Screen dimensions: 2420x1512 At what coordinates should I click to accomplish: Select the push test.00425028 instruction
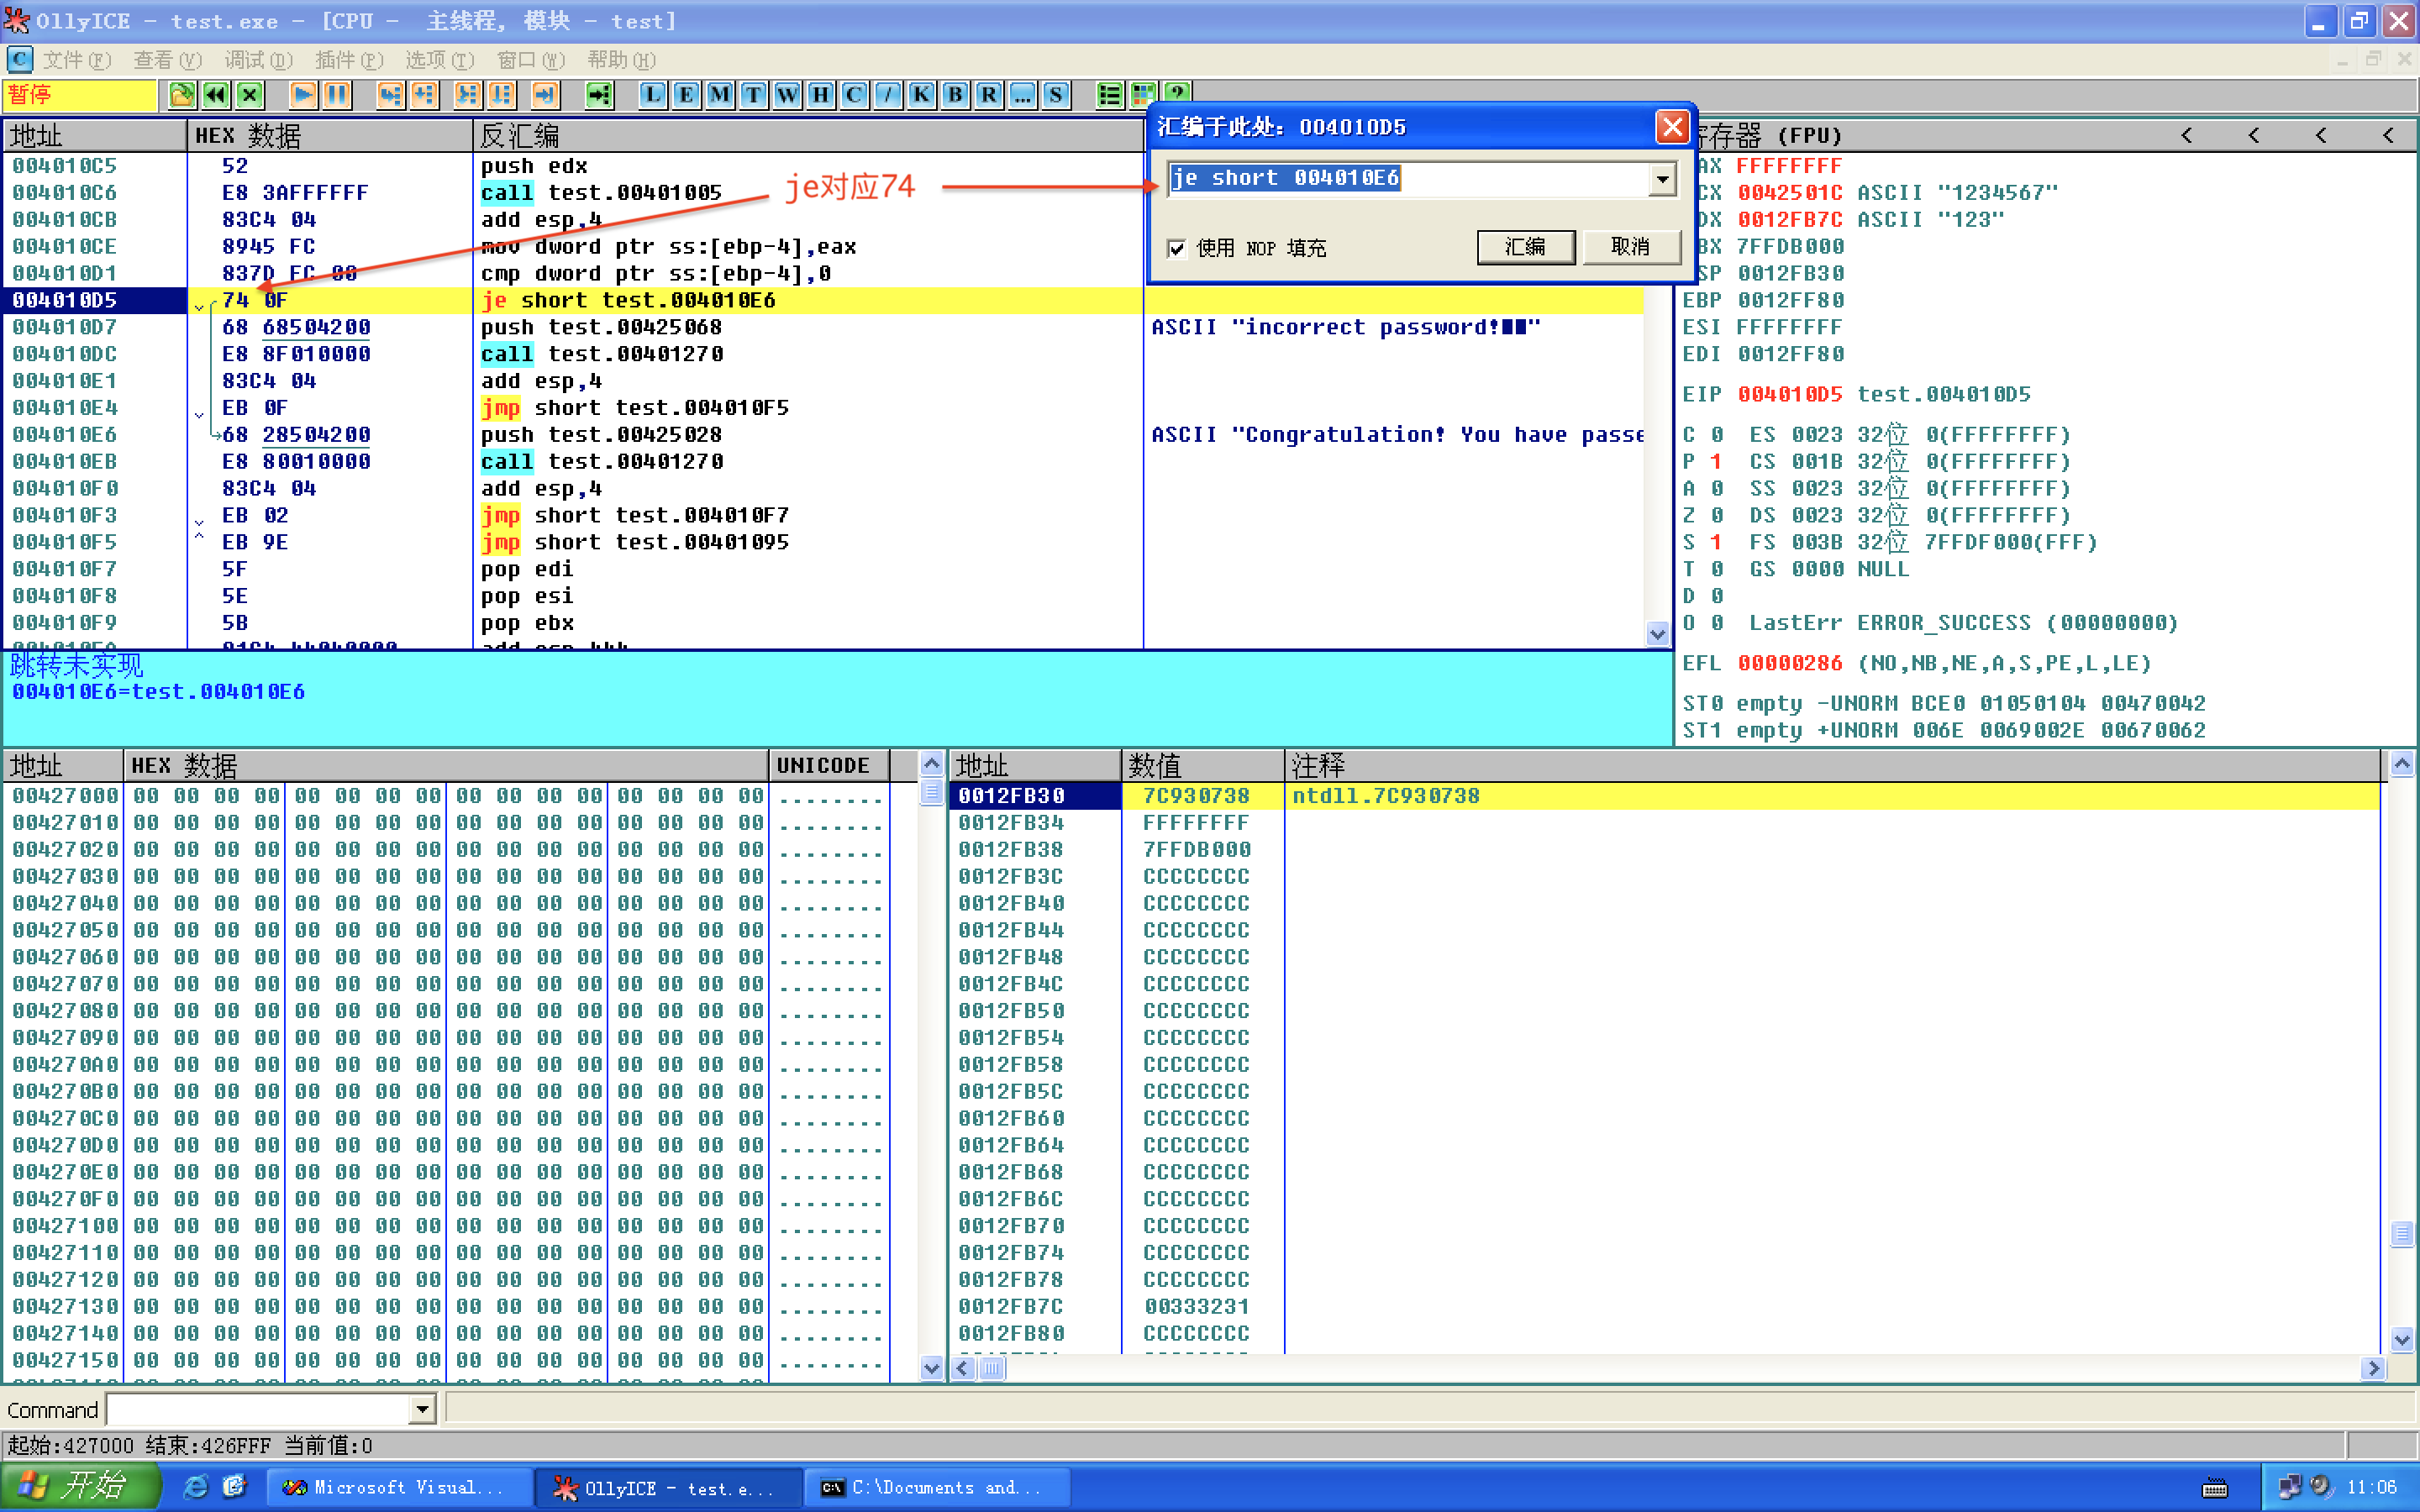point(601,435)
